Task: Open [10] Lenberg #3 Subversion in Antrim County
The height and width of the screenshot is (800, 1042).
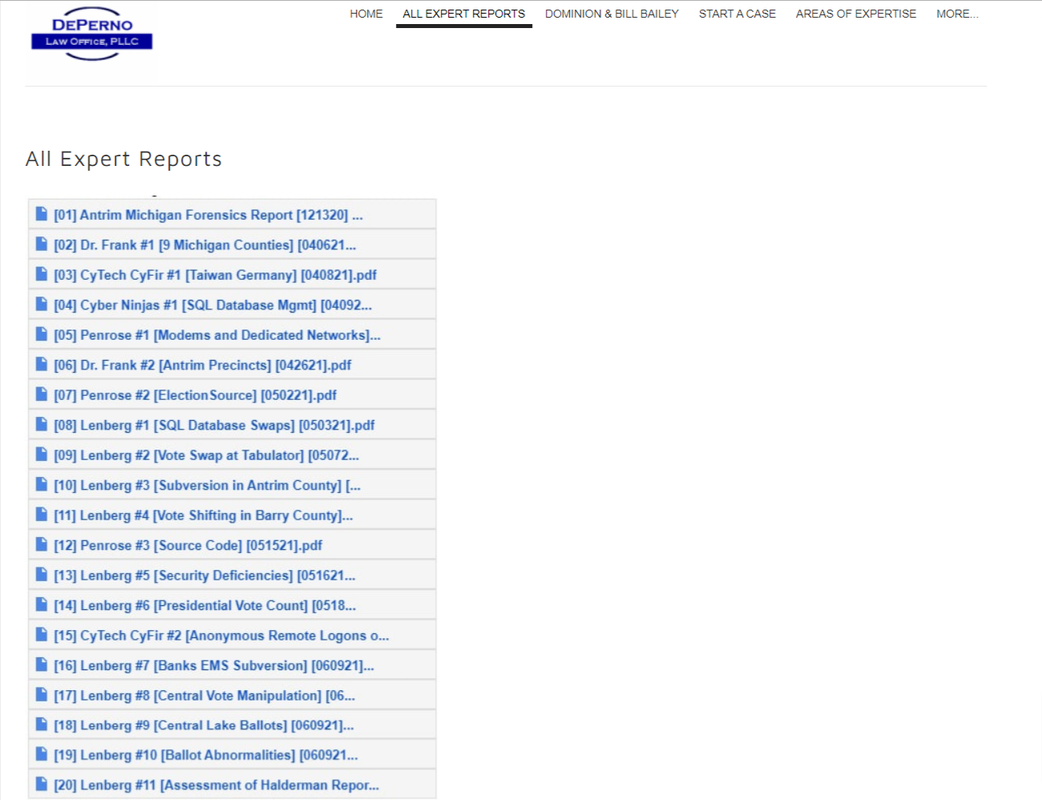Action: [x=207, y=486]
